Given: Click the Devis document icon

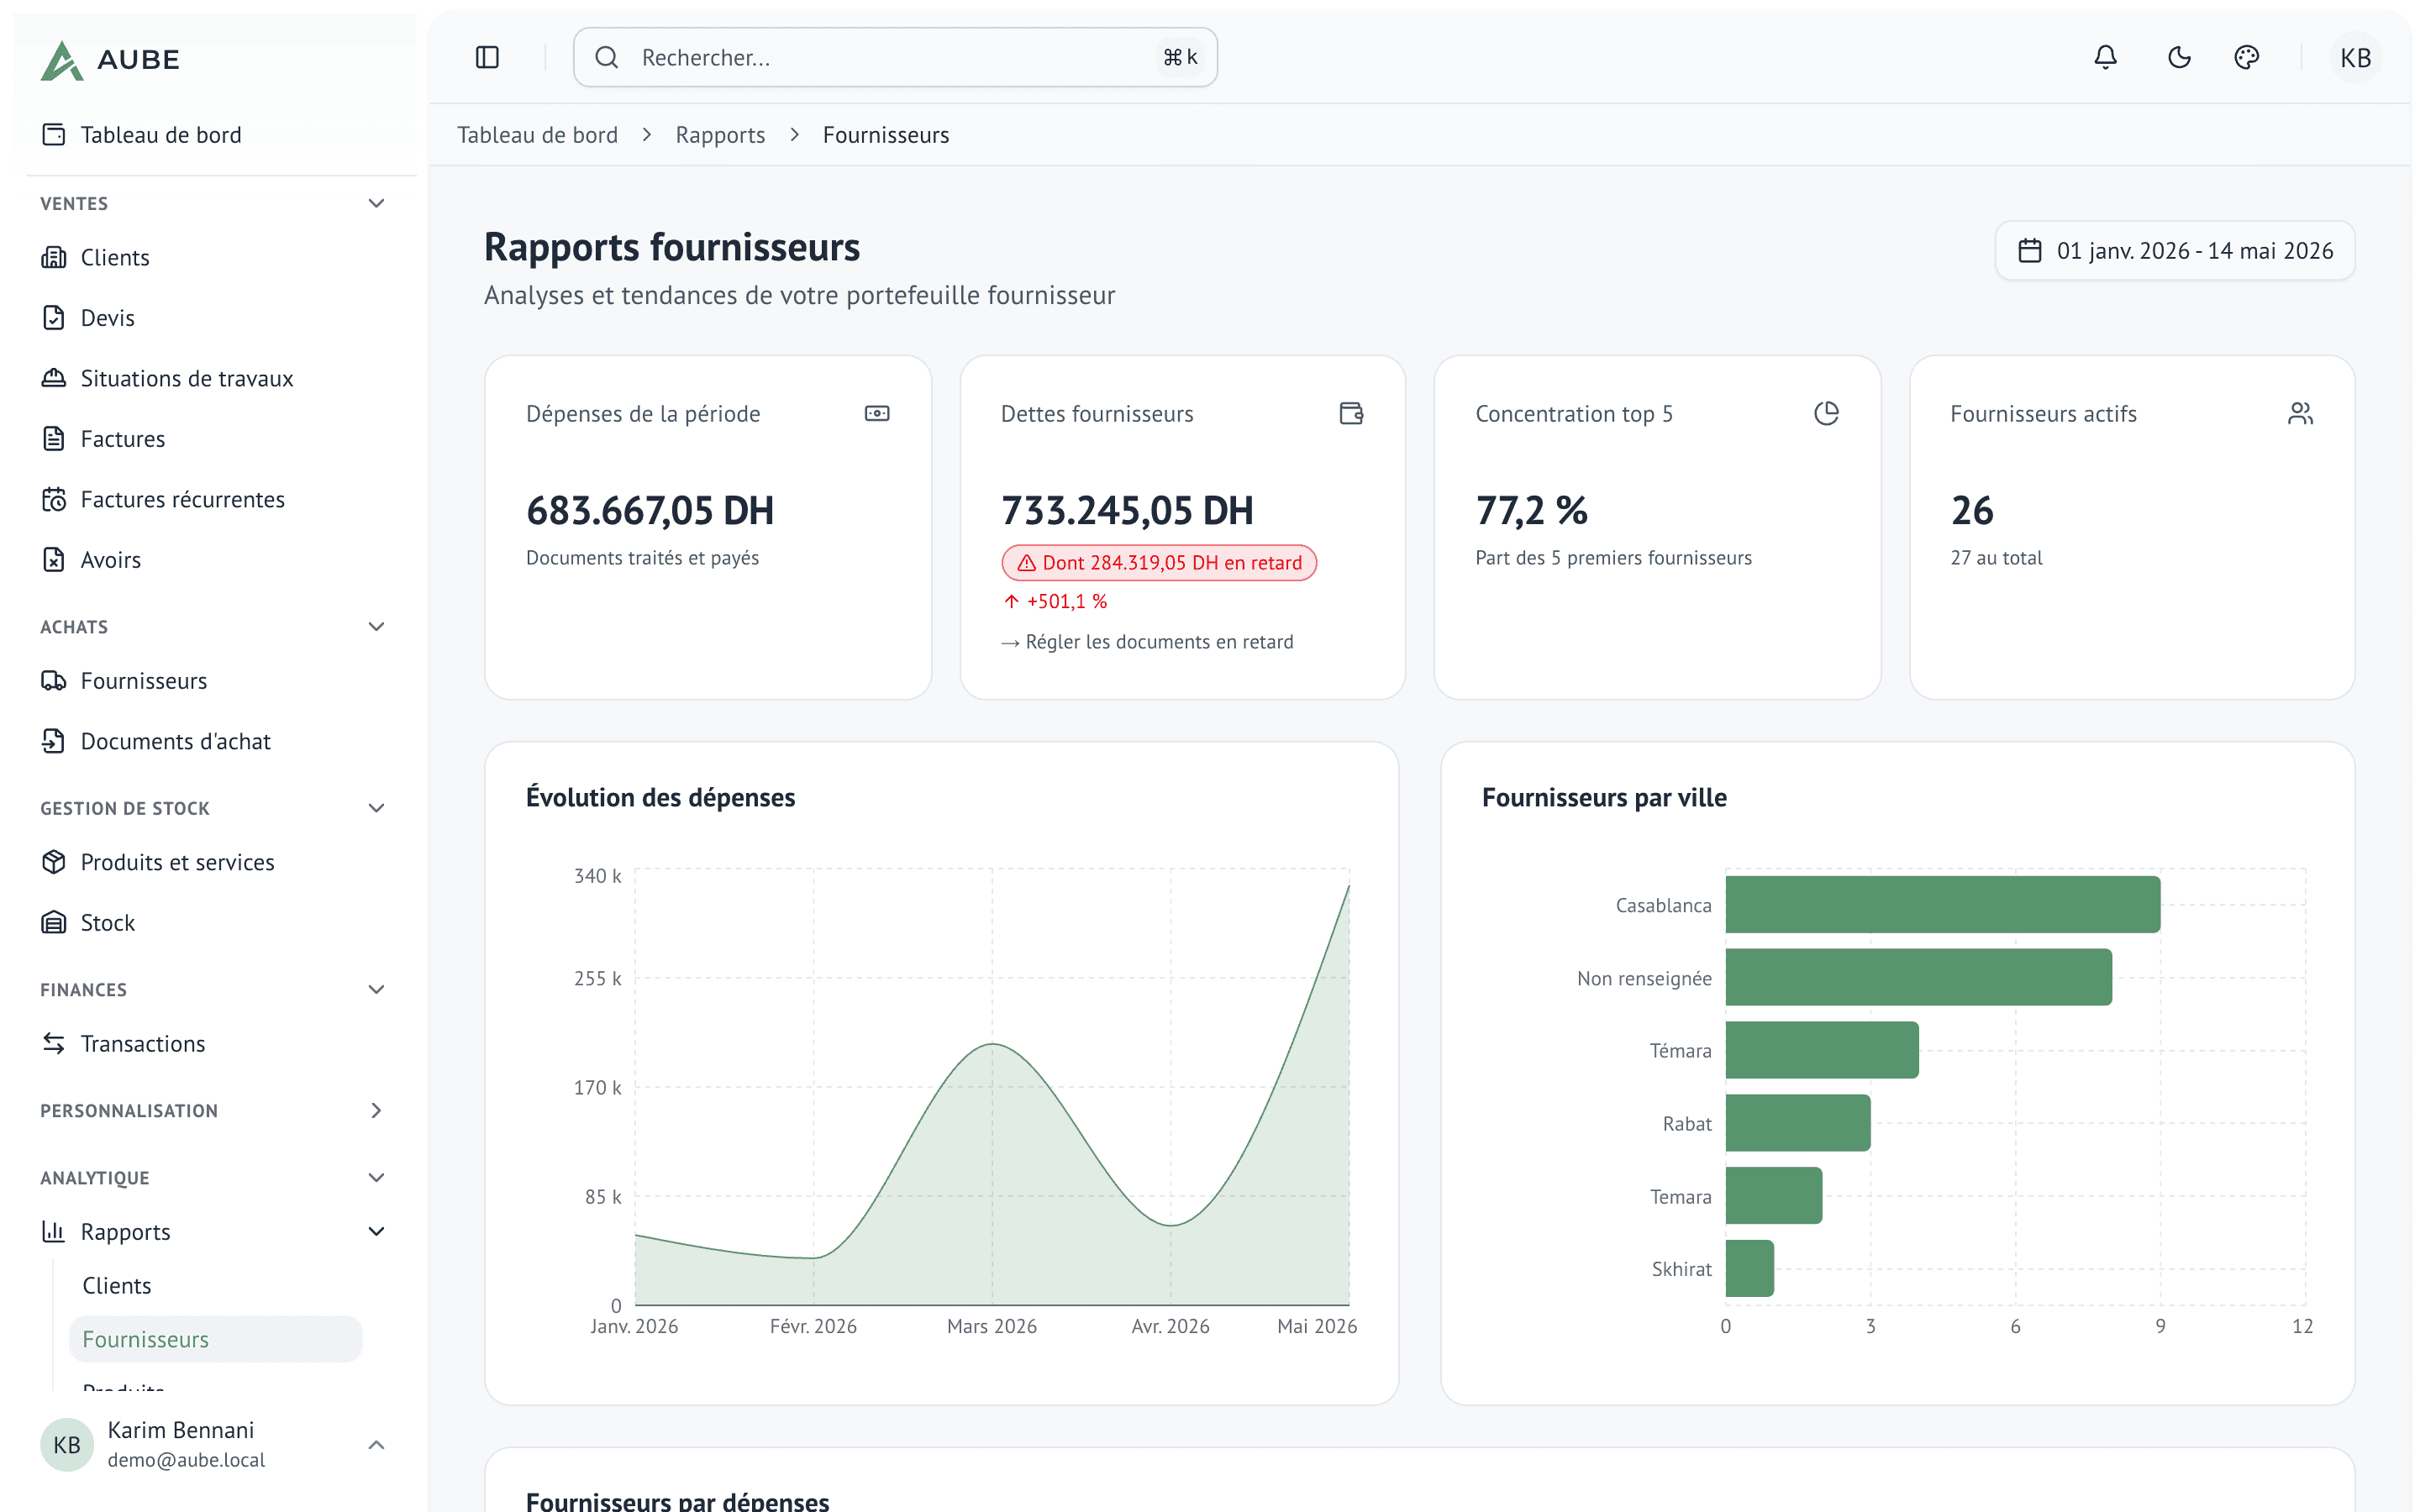Looking at the screenshot, I should [54, 317].
